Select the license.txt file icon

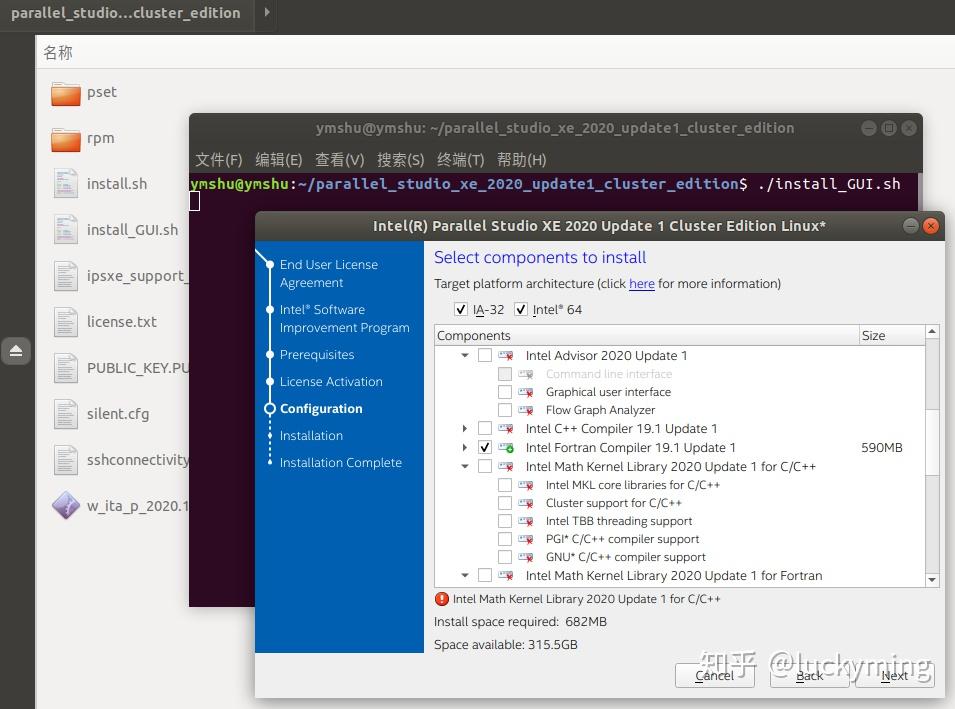click(x=65, y=321)
